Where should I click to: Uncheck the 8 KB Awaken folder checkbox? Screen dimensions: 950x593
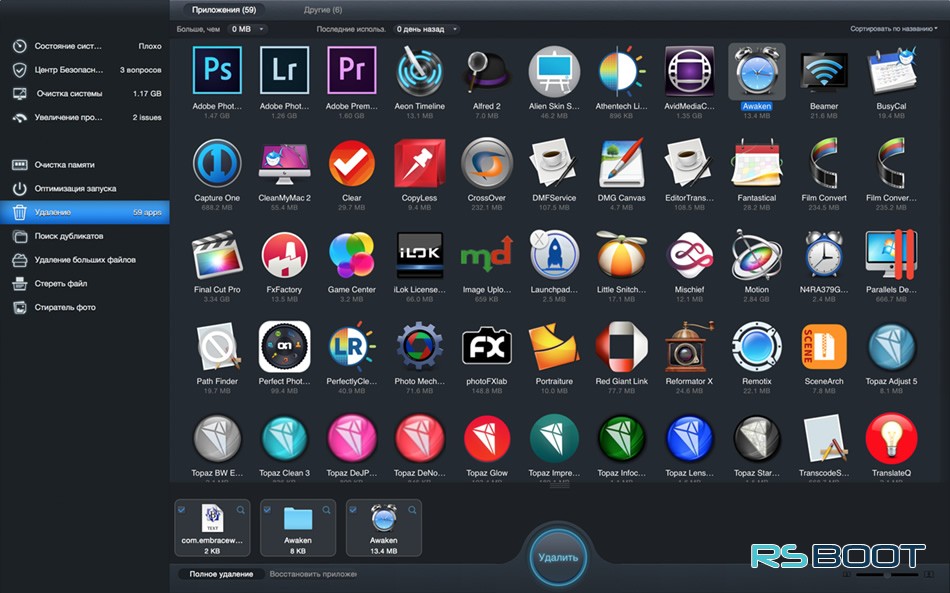[267, 510]
